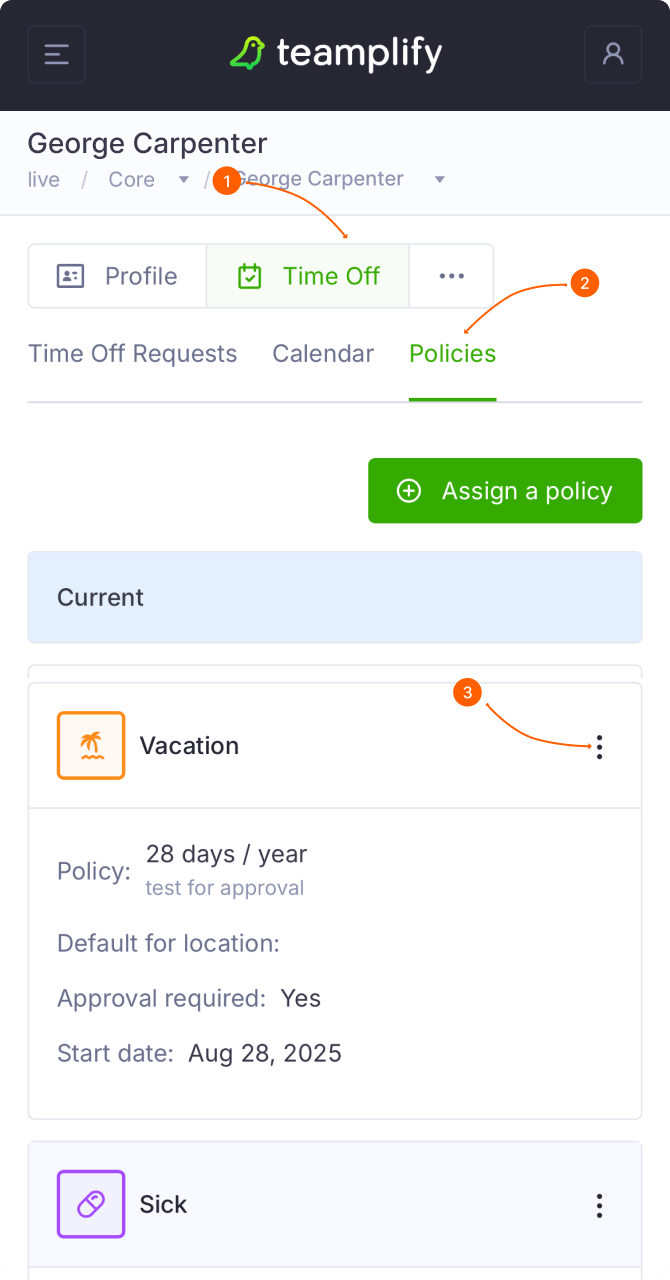Click the Core breadcrumb link

point(132,180)
